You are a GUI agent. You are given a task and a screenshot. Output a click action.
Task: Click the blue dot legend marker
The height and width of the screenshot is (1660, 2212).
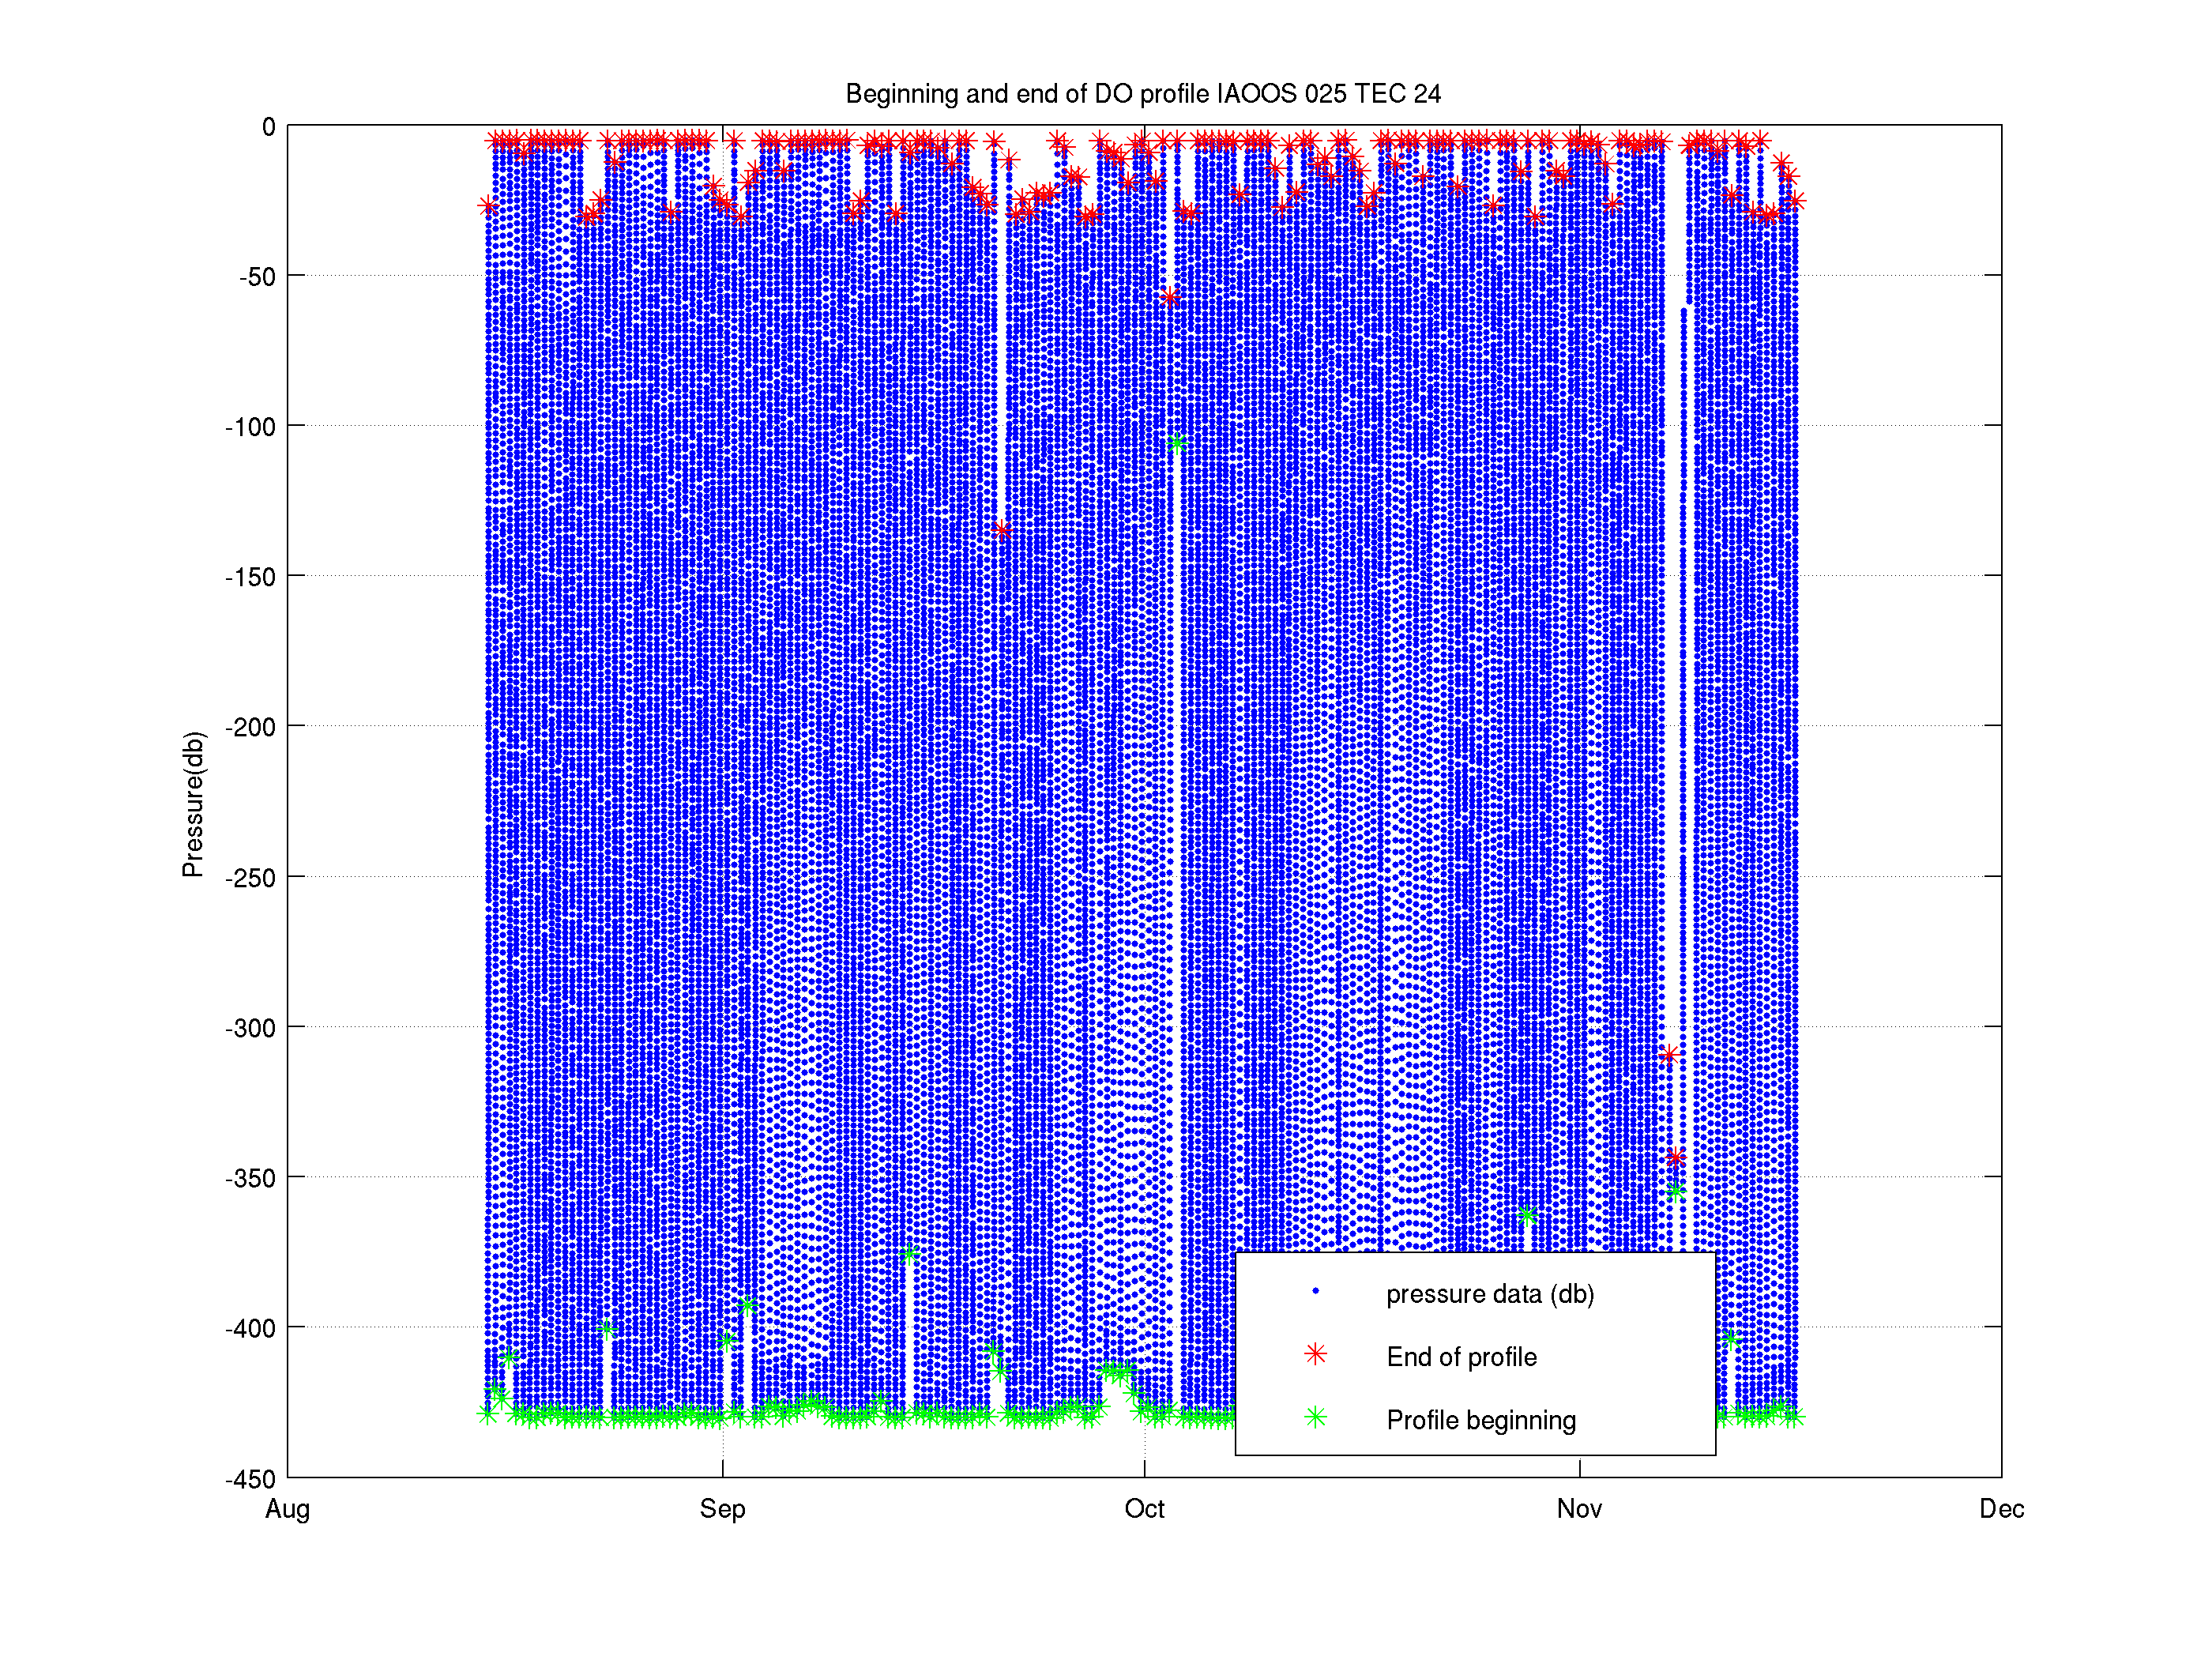[x=1315, y=1291]
